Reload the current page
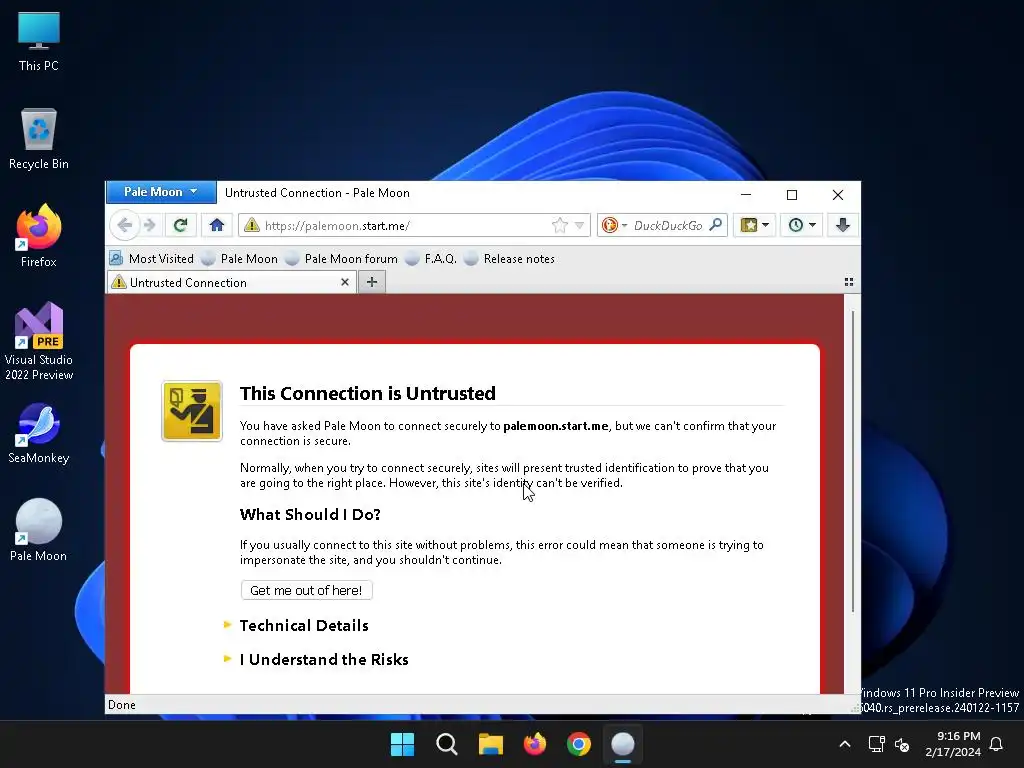The width and height of the screenshot is (1024, 768). coord(180,225)
